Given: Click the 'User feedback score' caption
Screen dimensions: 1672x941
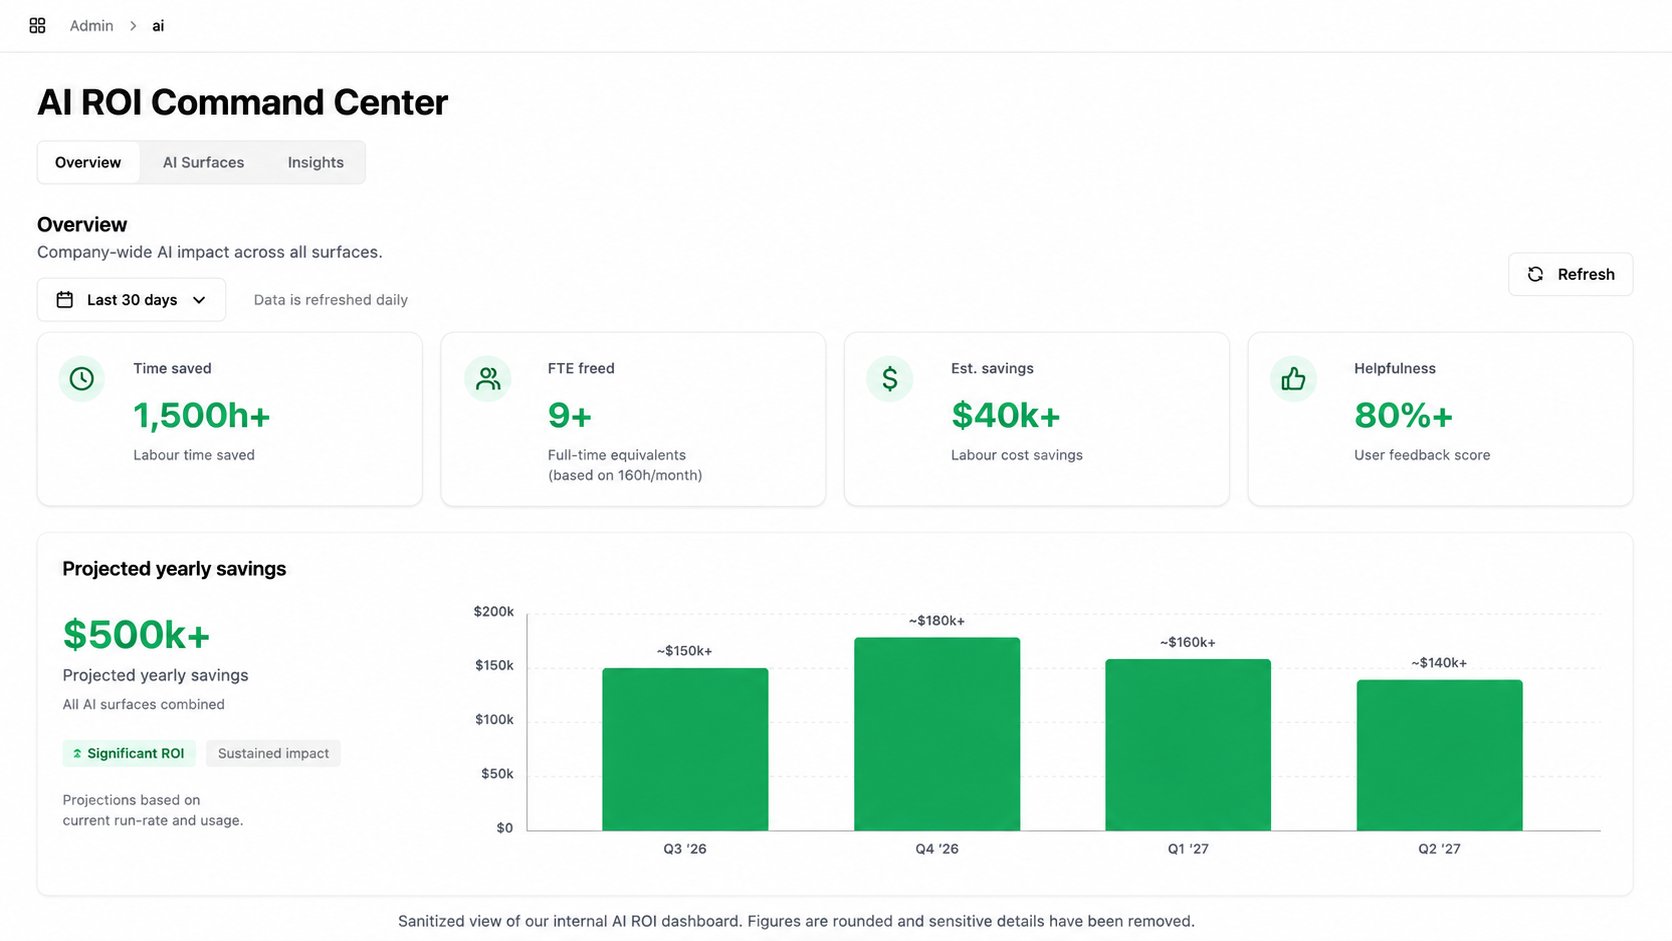Looking at the screenshot, I should pos(1422,455).
